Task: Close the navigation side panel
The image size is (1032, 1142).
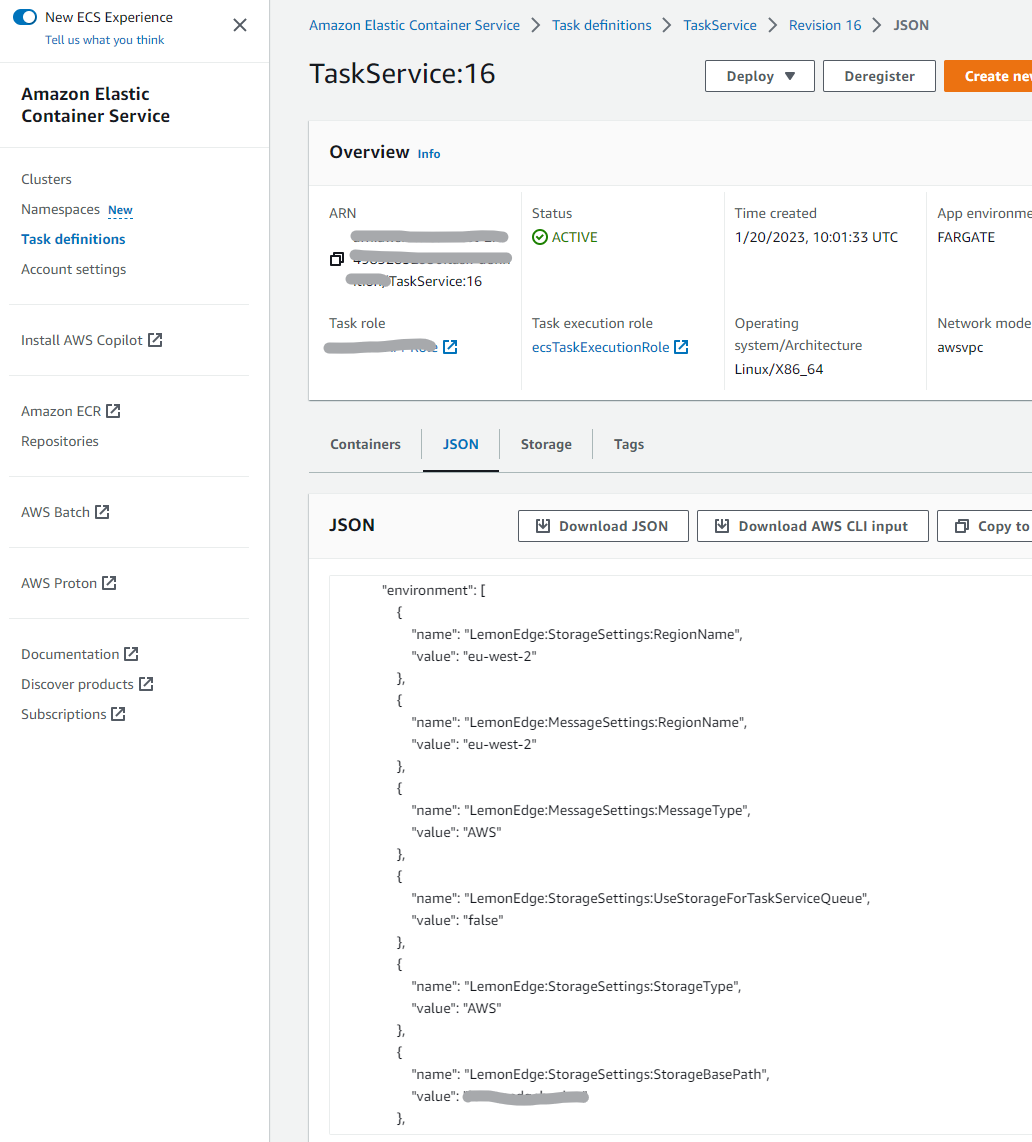Action: [x=240, y=25]
